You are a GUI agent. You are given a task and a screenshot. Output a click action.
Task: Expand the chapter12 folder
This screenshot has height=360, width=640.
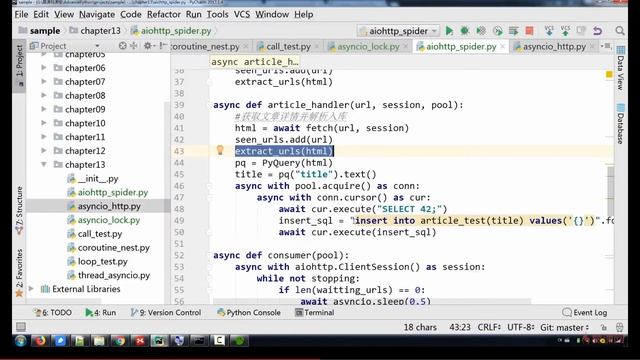pos(44,151)
